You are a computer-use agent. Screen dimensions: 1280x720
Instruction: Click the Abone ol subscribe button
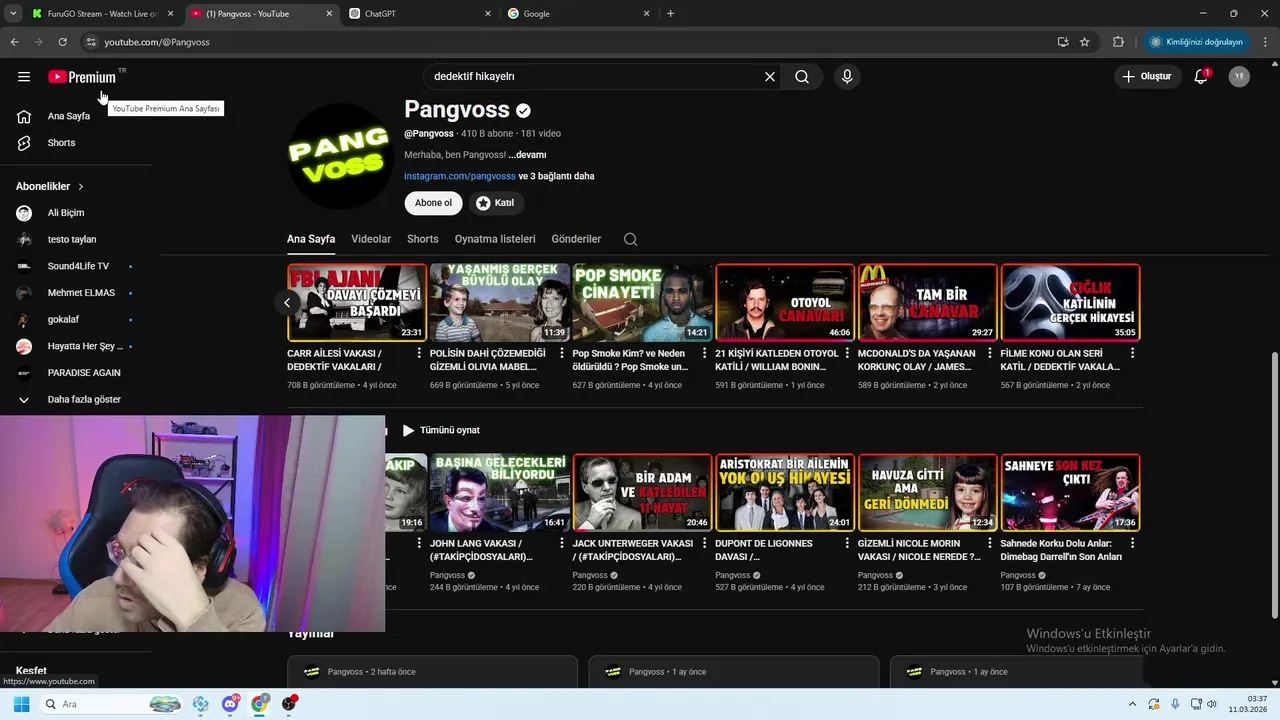point(433,203)
